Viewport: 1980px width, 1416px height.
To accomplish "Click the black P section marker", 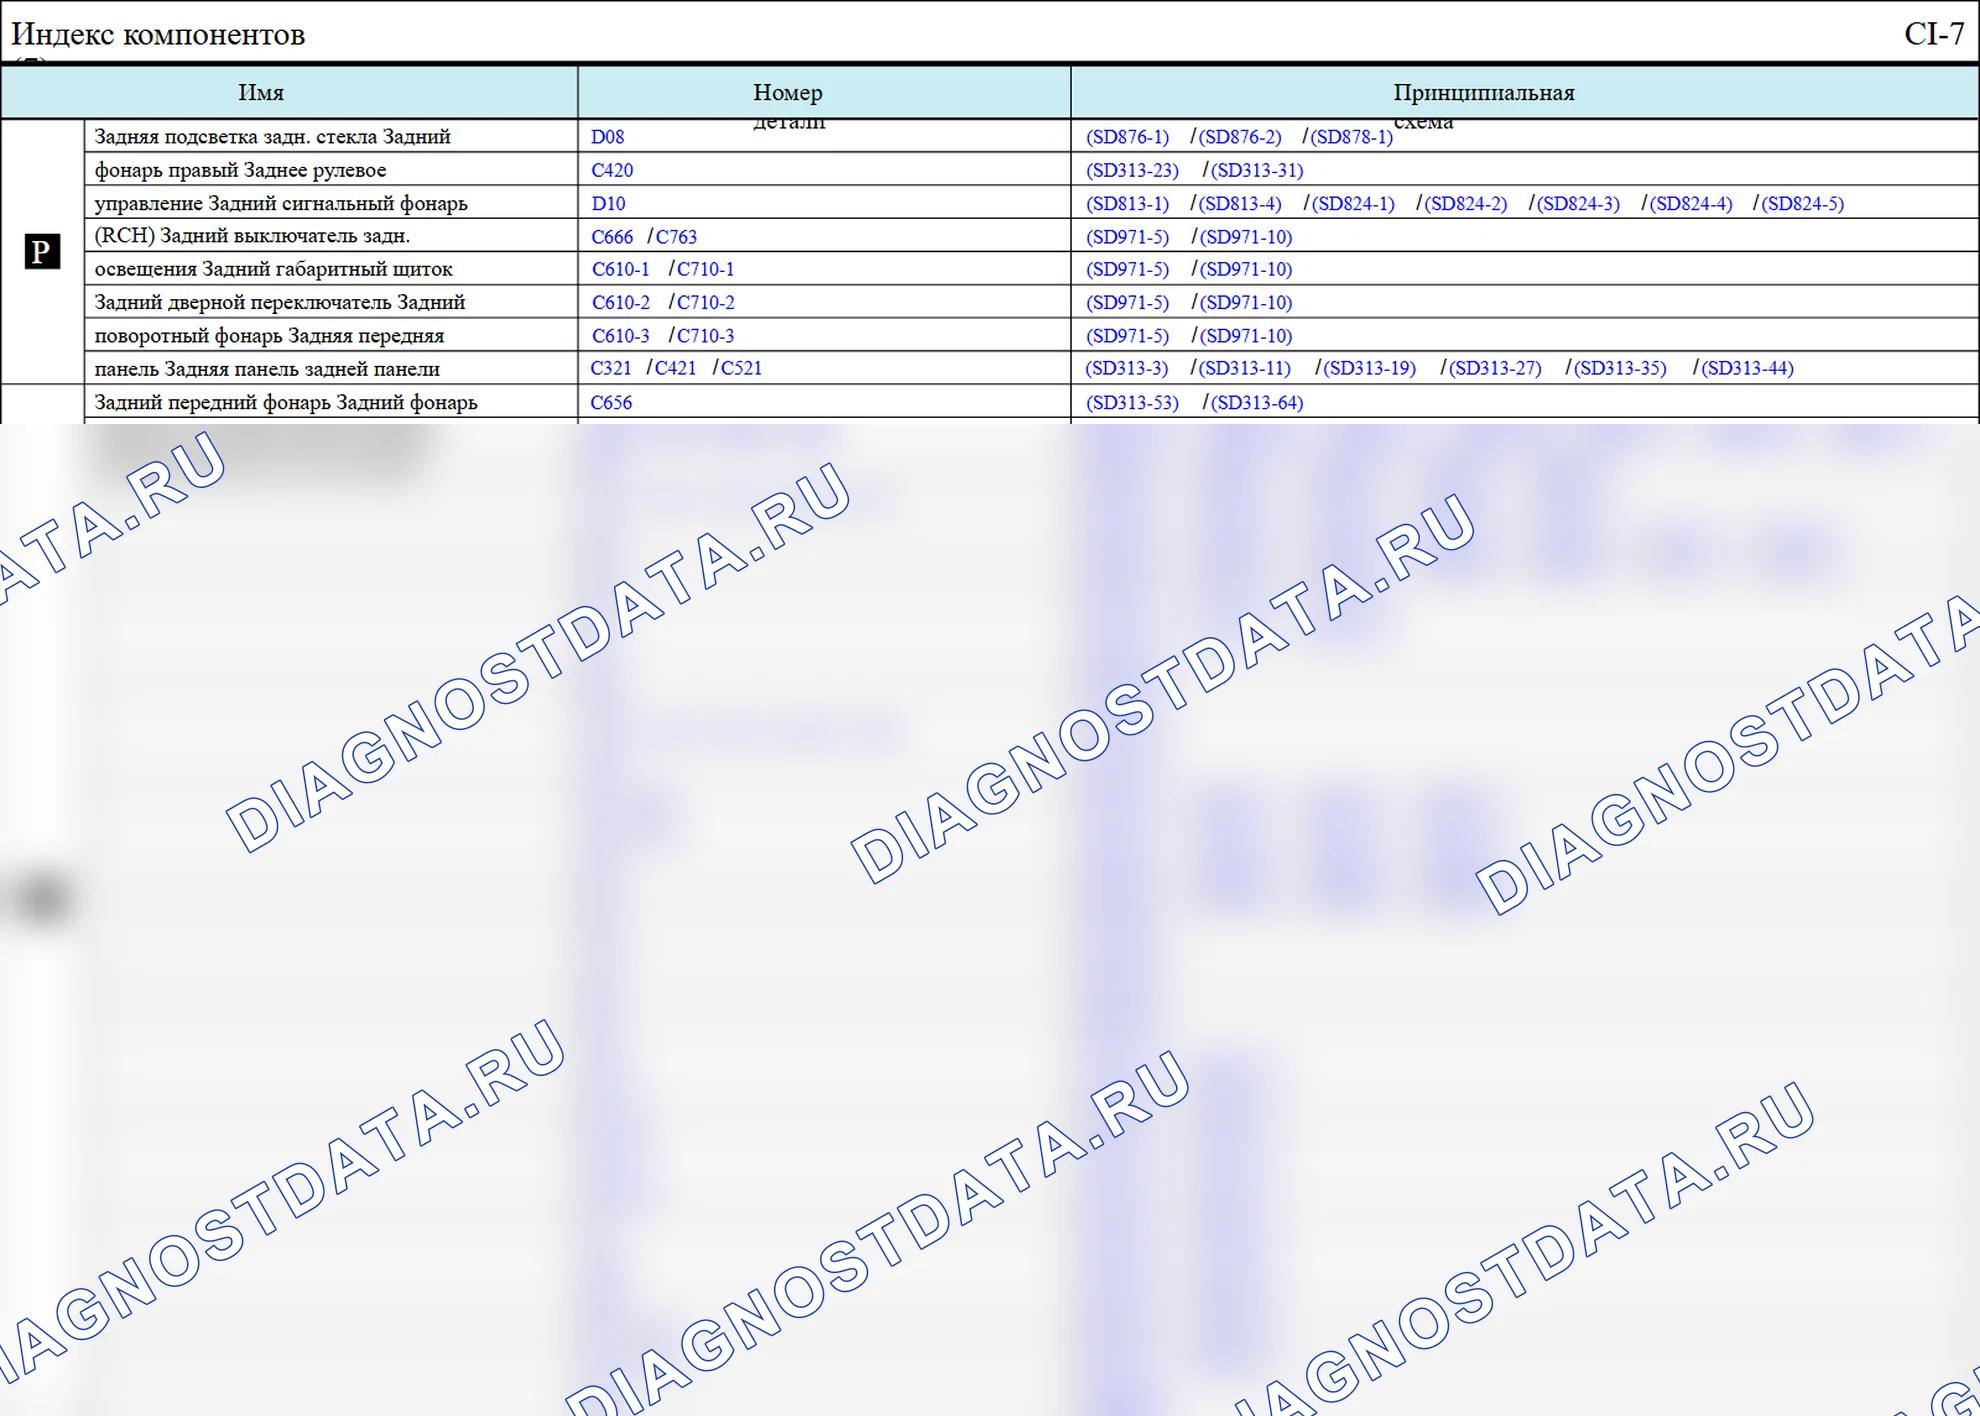I will (x=42, y=251).
